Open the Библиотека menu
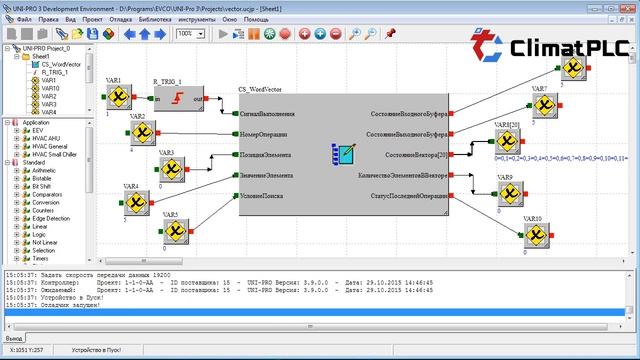640x360 pixels. pyautogui.click(x=155, y=19)
